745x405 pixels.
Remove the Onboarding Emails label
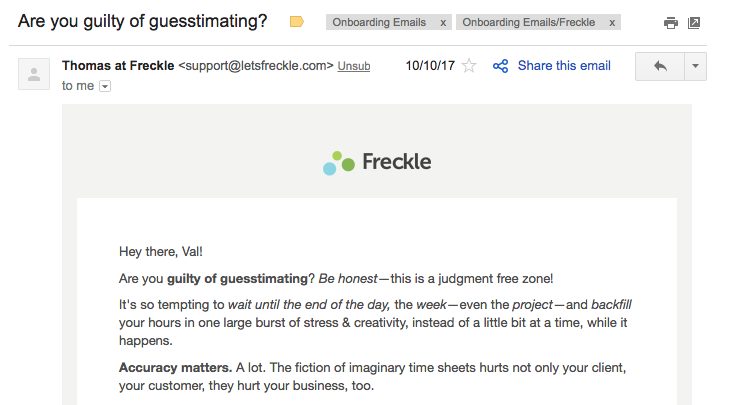click(x=443, y=22)
